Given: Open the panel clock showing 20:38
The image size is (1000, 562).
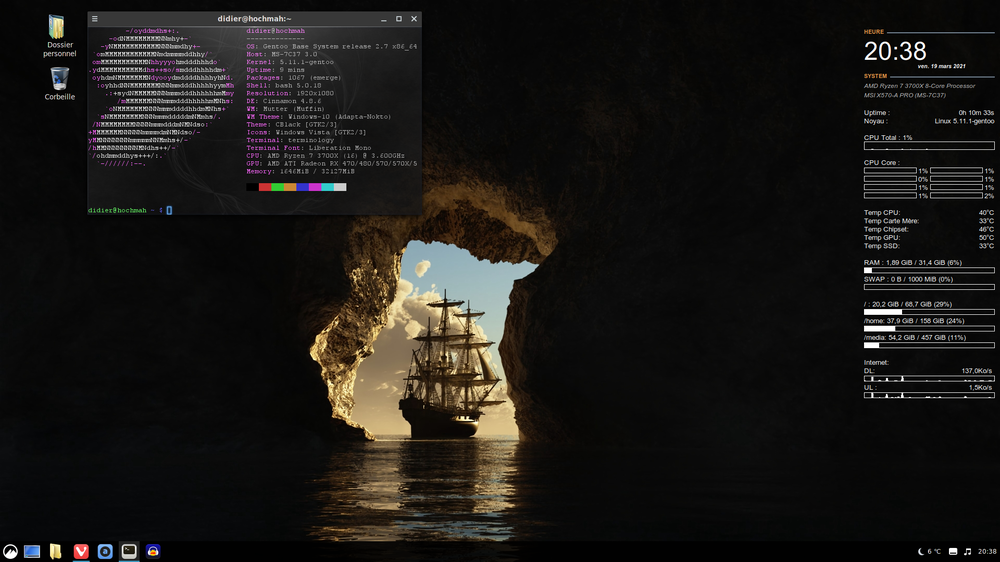Looking at the screenshot, I should tap(987, 551).
